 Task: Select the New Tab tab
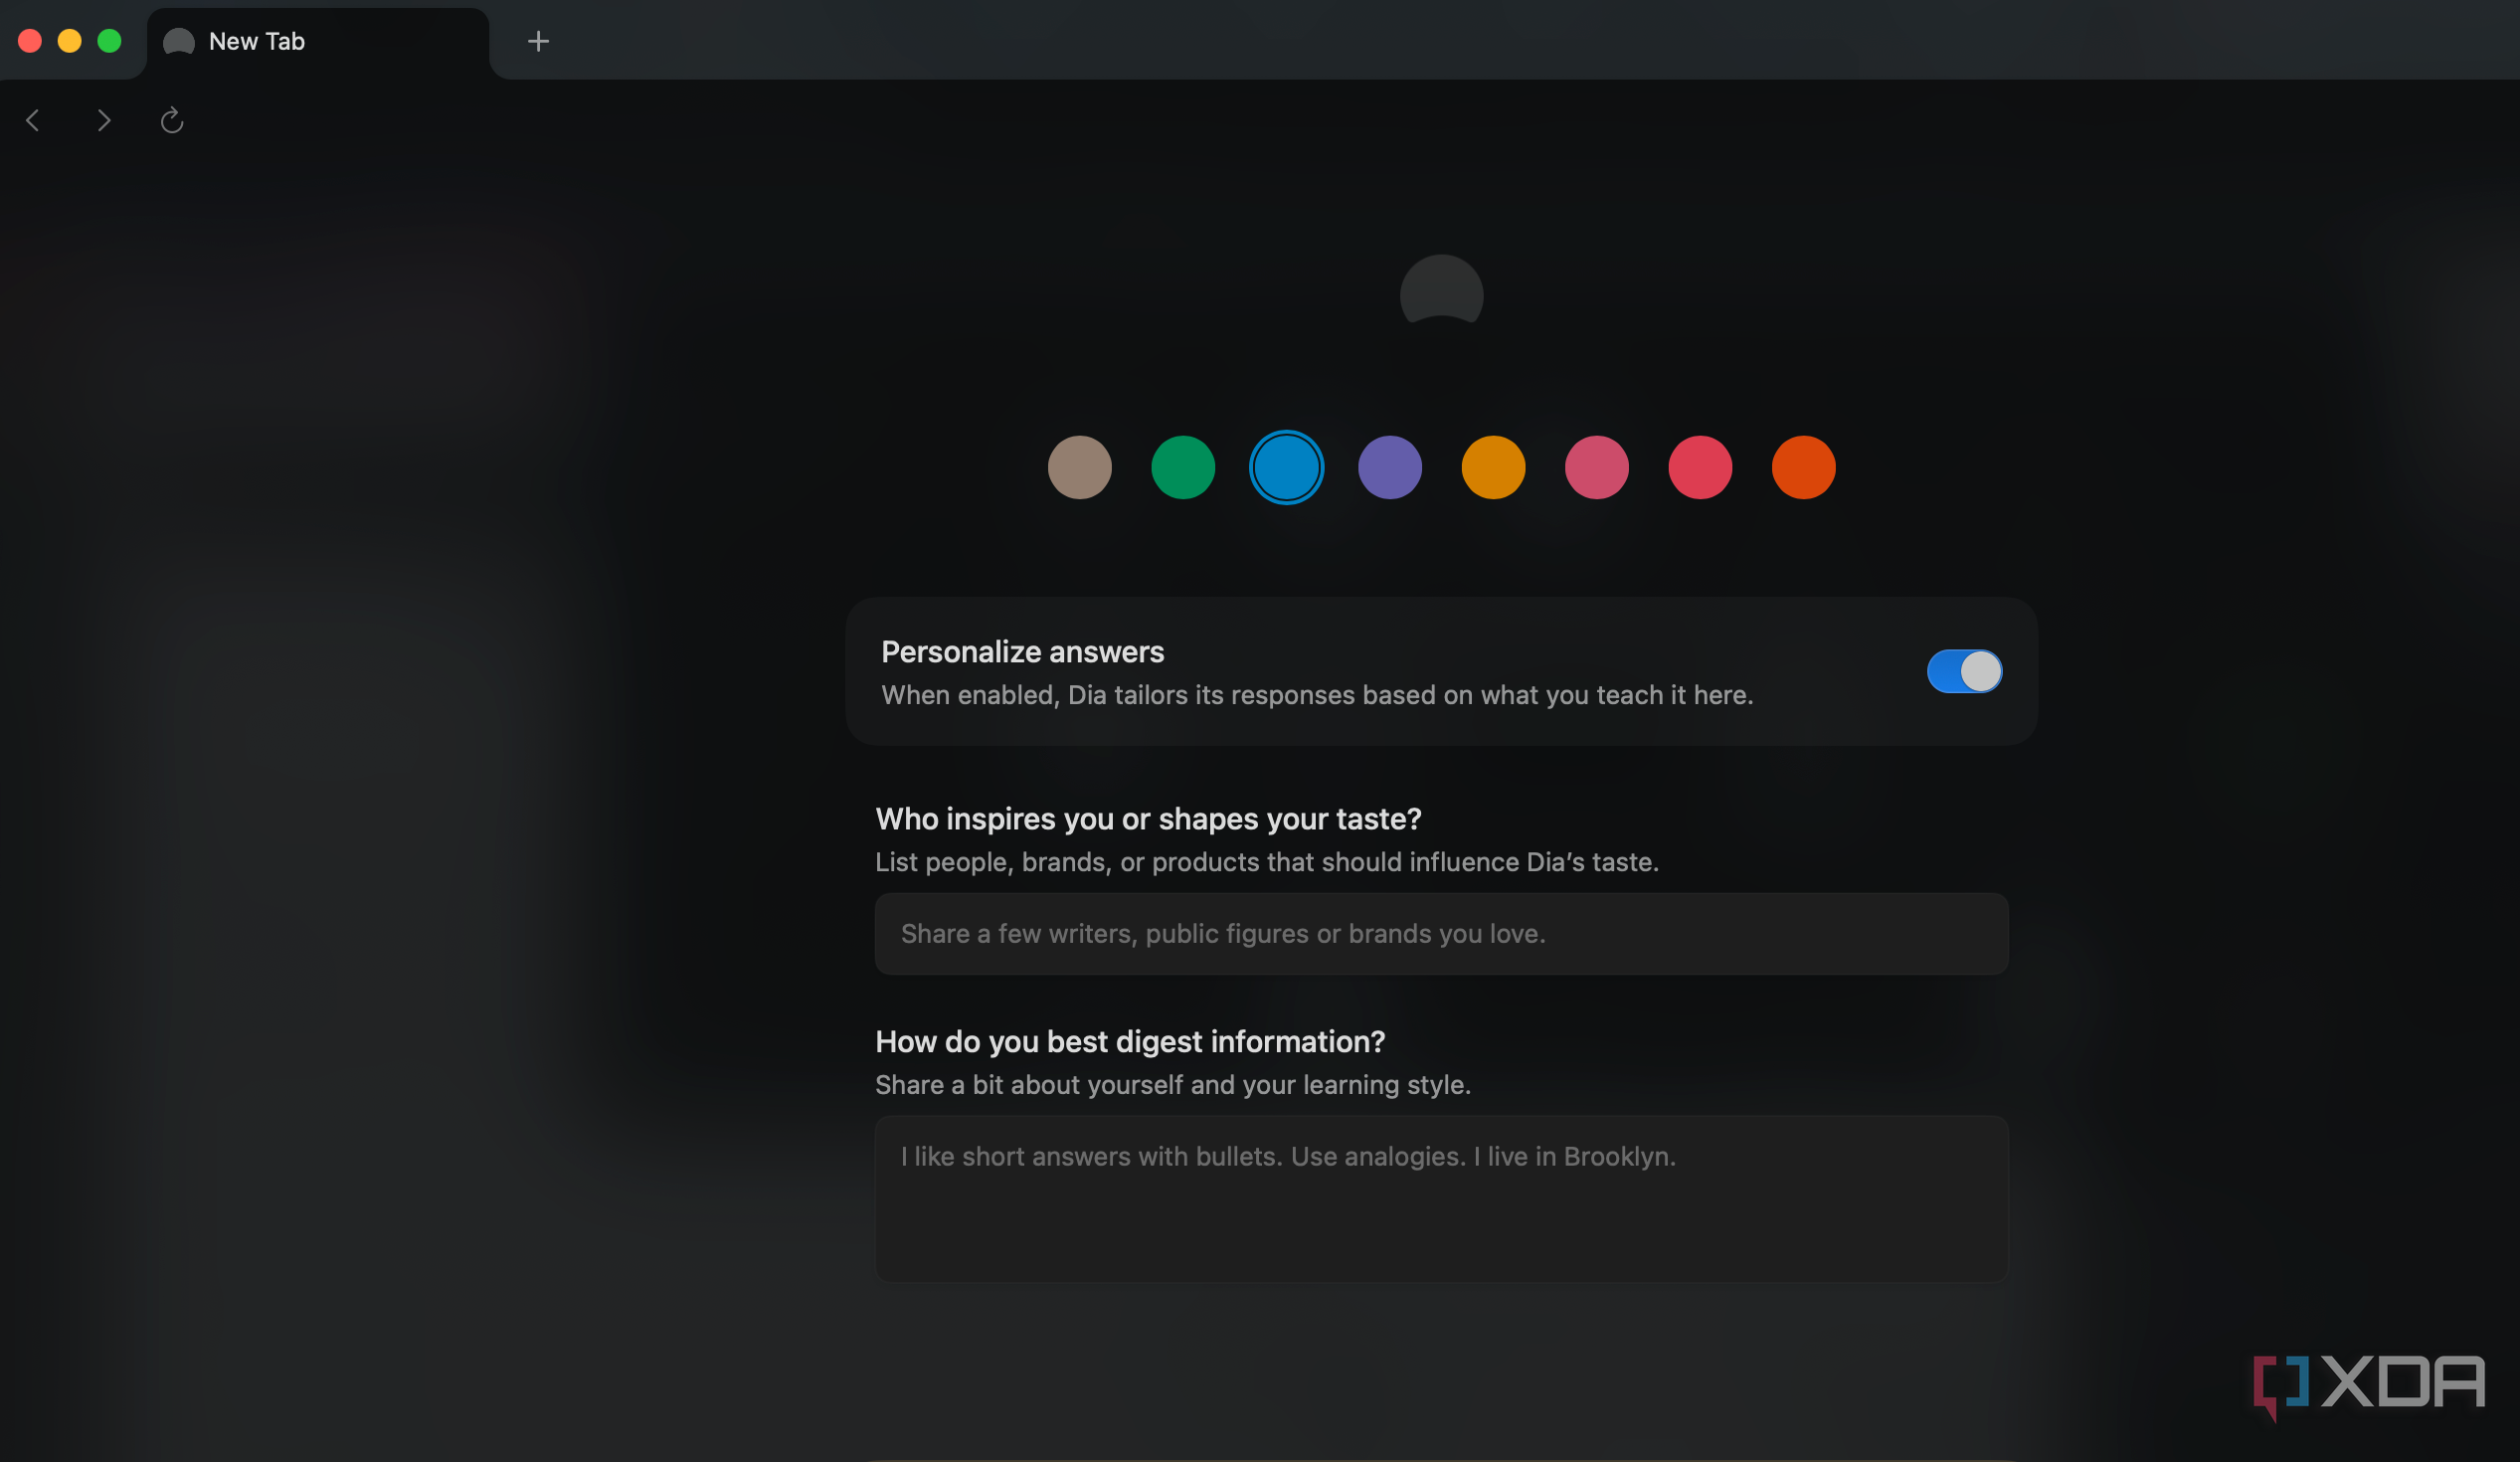click(318, 42)
